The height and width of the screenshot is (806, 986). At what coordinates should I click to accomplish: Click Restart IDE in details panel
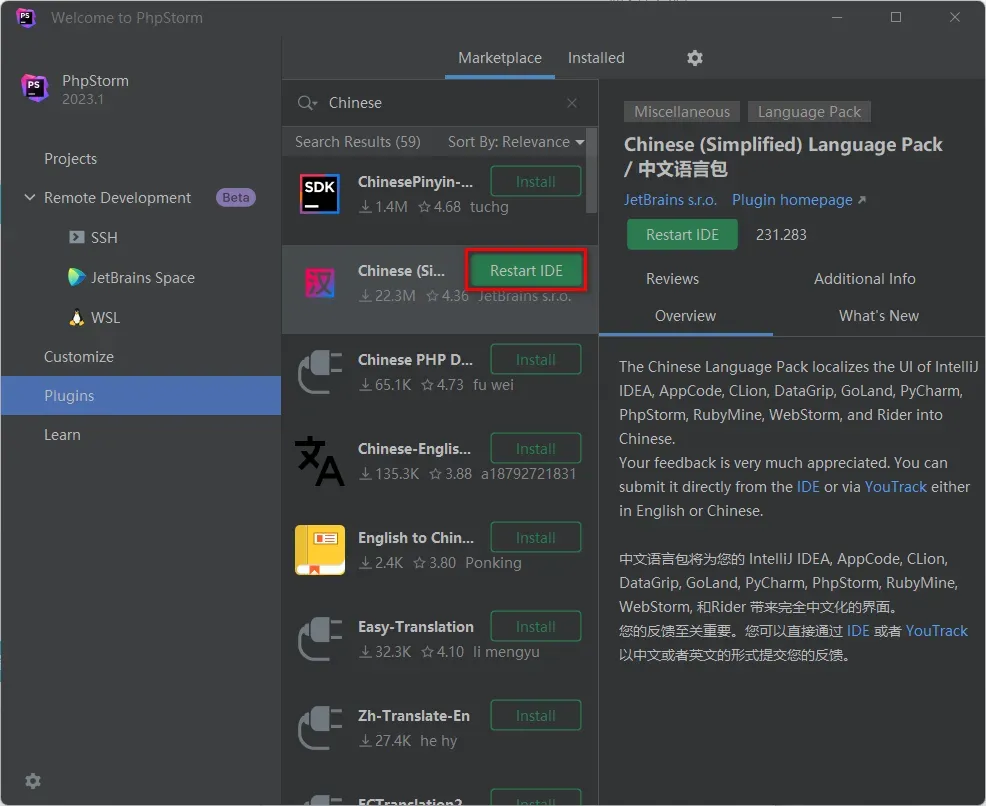pos(682,235)
